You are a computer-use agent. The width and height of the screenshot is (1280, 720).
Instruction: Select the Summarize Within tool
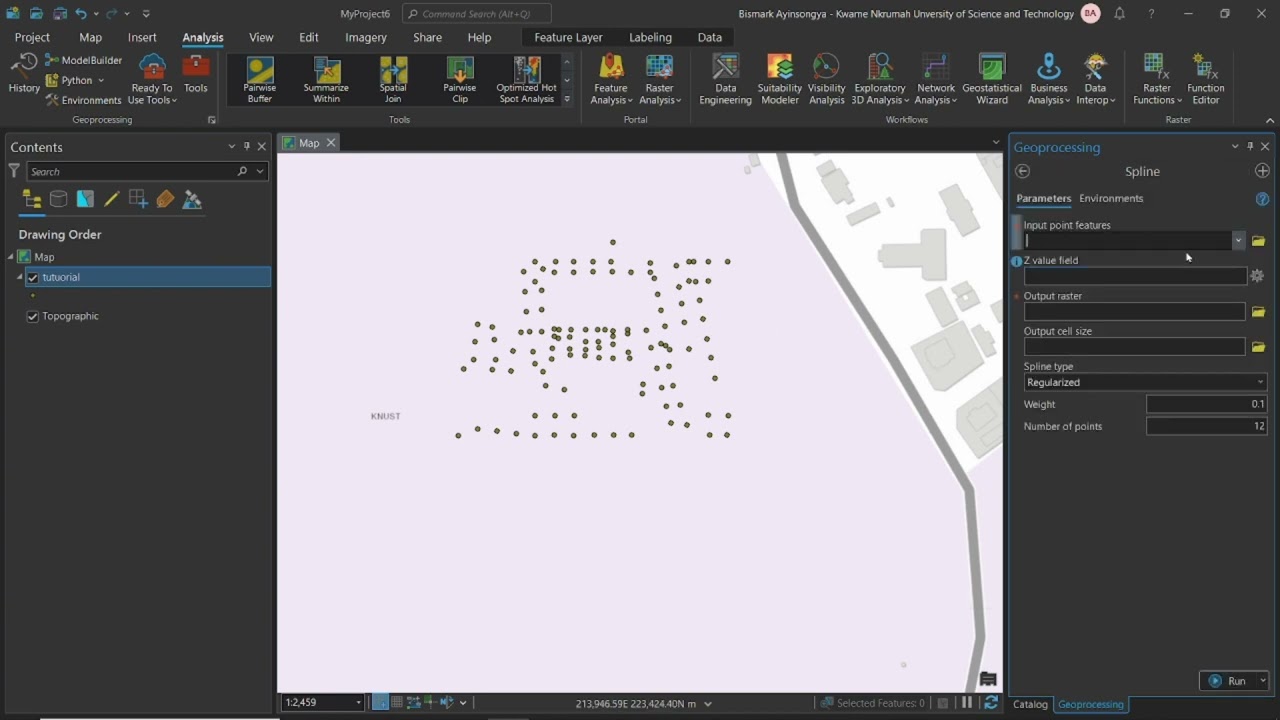pyautogui.click(x=327, y=80)
